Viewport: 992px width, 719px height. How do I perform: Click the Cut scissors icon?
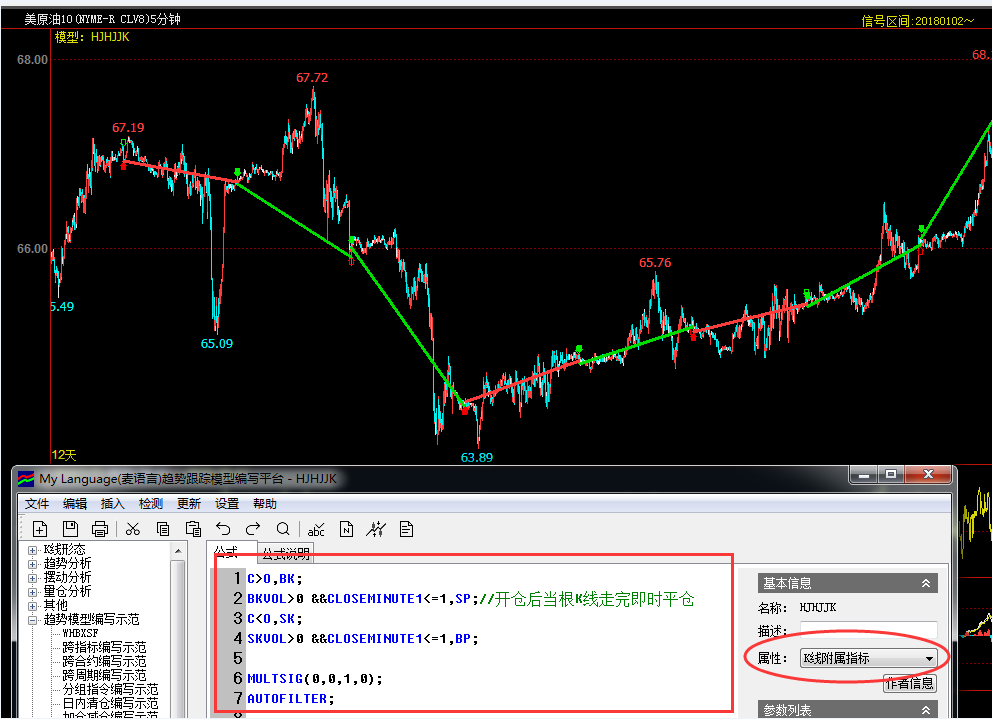(x=133, y=529)
